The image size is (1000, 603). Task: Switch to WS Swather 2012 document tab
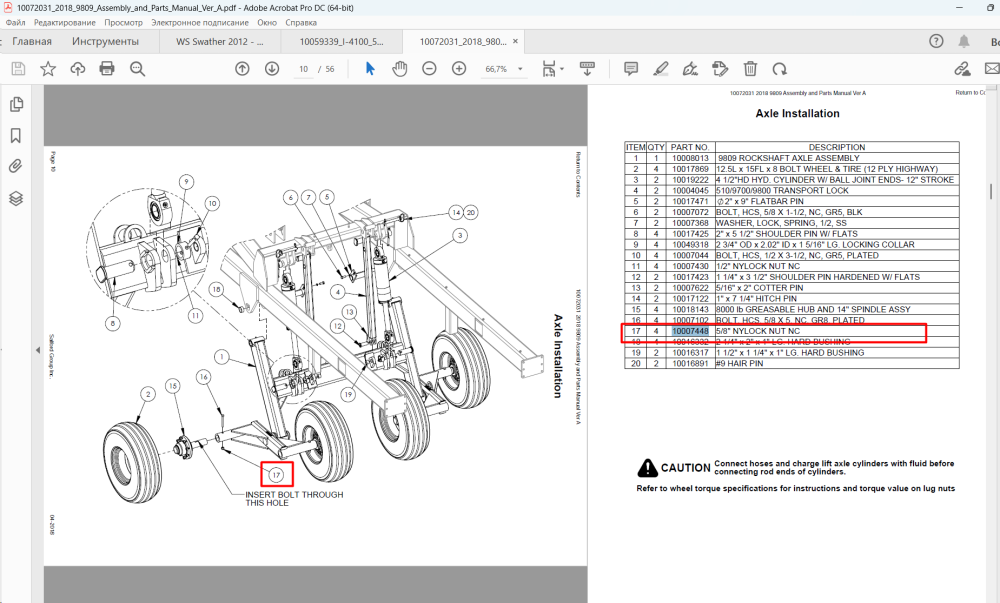219,41
